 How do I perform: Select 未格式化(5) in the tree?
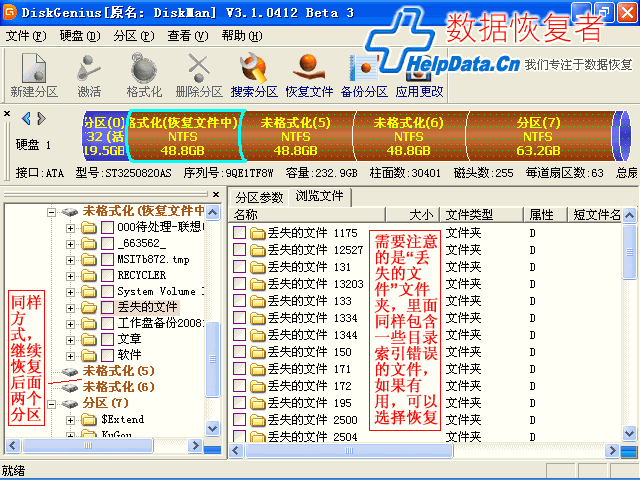click(118, 371)
